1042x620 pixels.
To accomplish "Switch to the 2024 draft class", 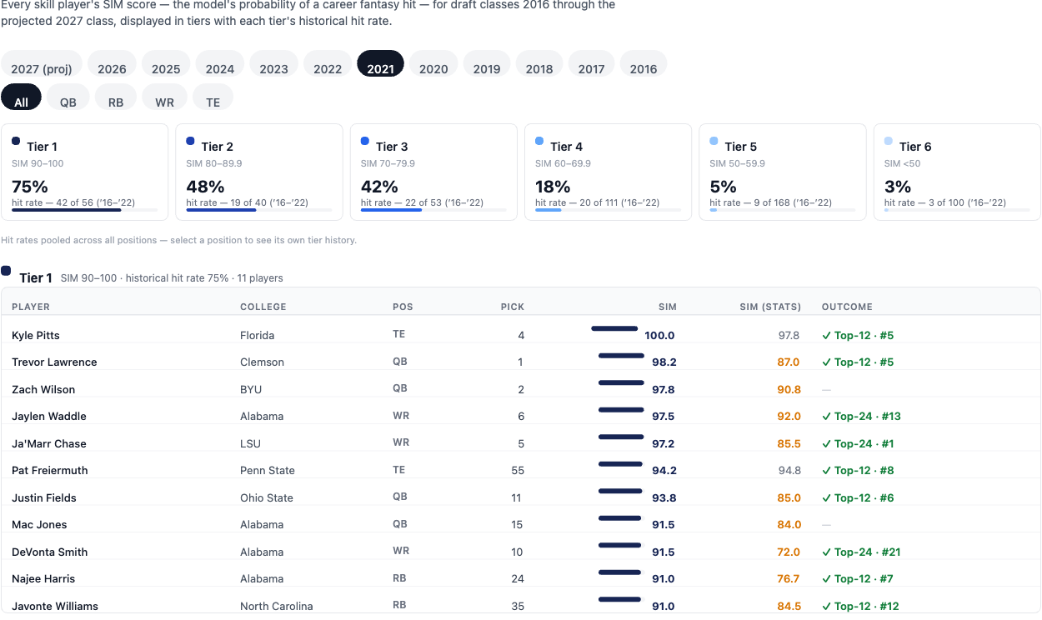I will point(219,65).
